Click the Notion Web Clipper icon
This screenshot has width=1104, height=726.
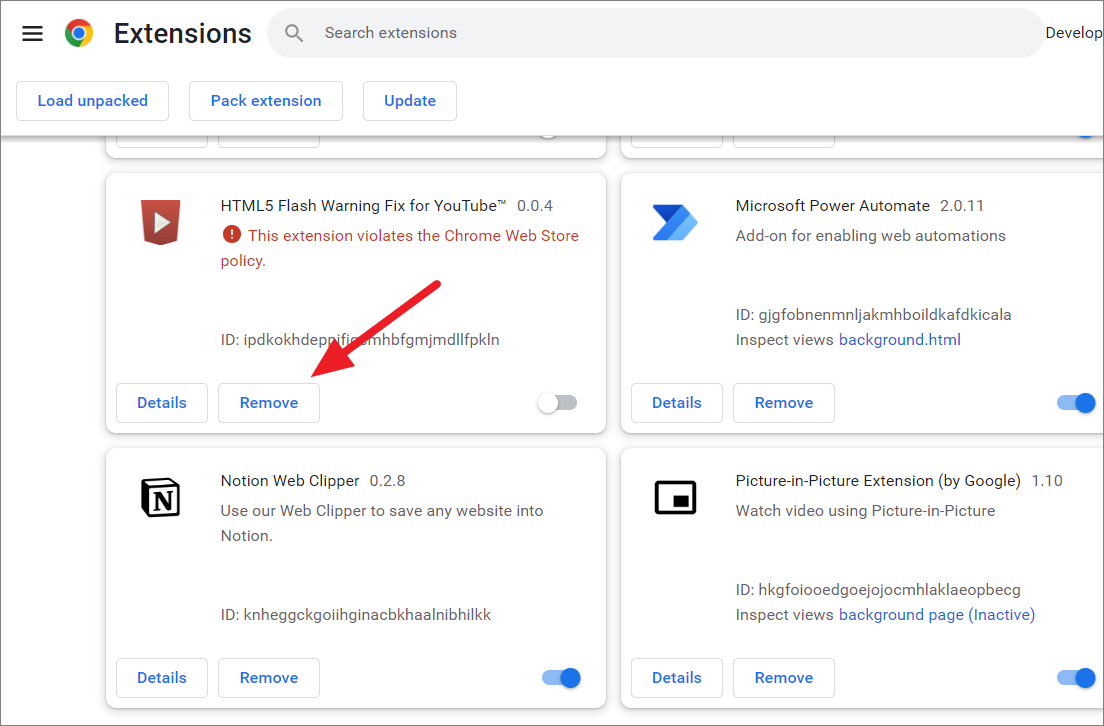[x=161, y=498]
